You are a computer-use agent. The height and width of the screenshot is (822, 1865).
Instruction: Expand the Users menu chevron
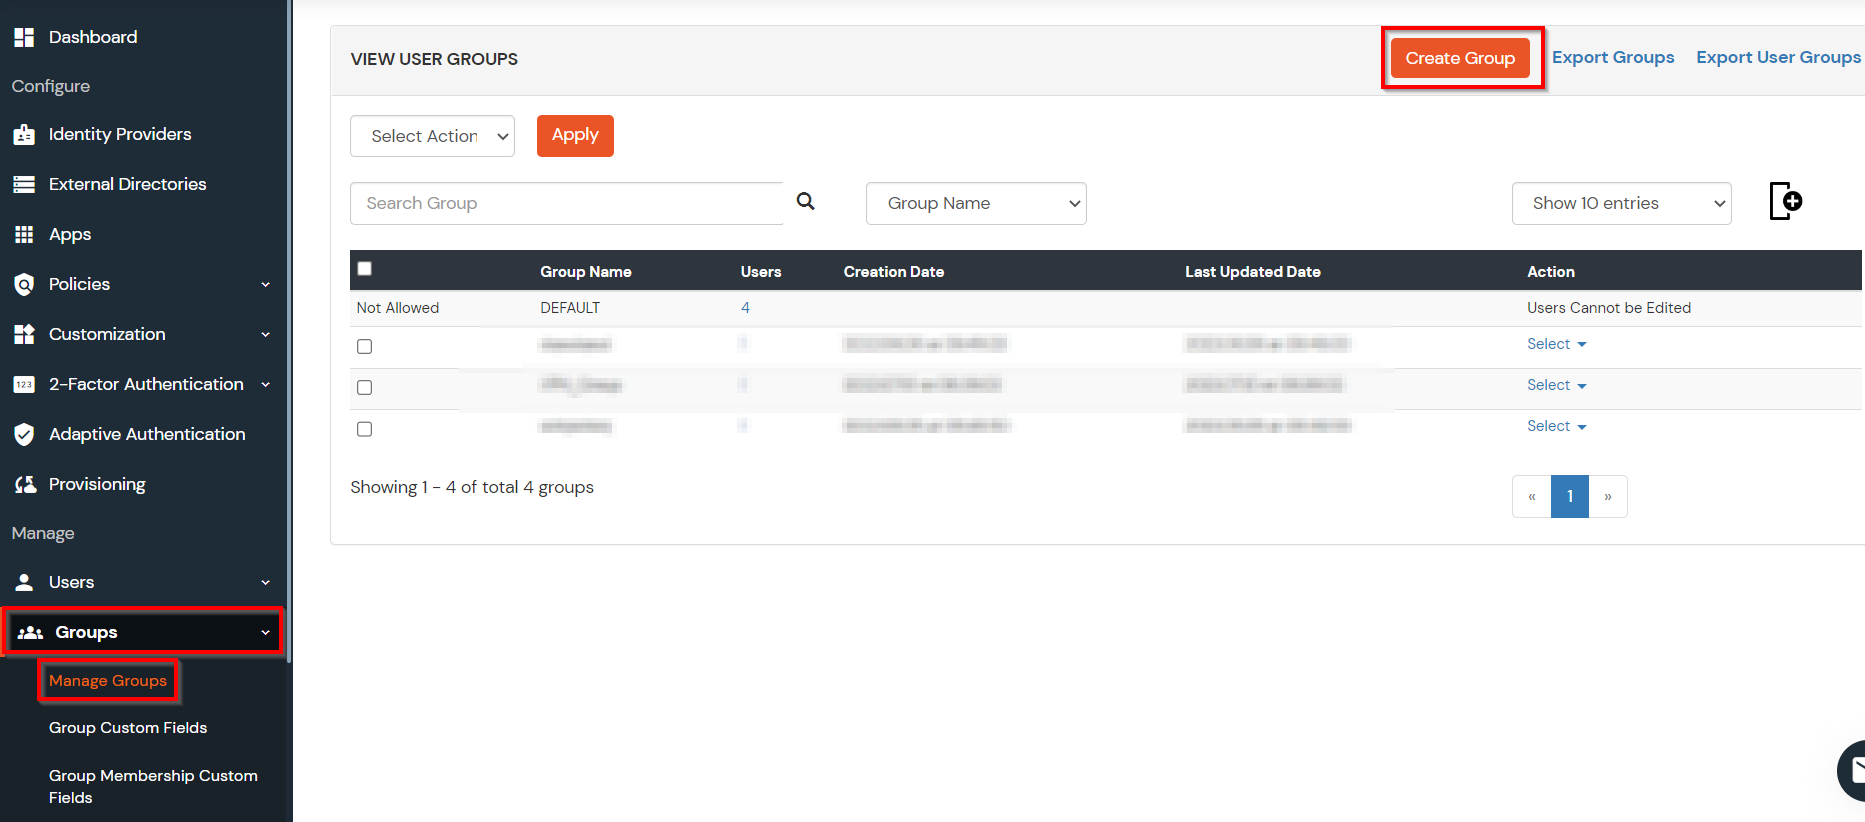coord(265,582)
